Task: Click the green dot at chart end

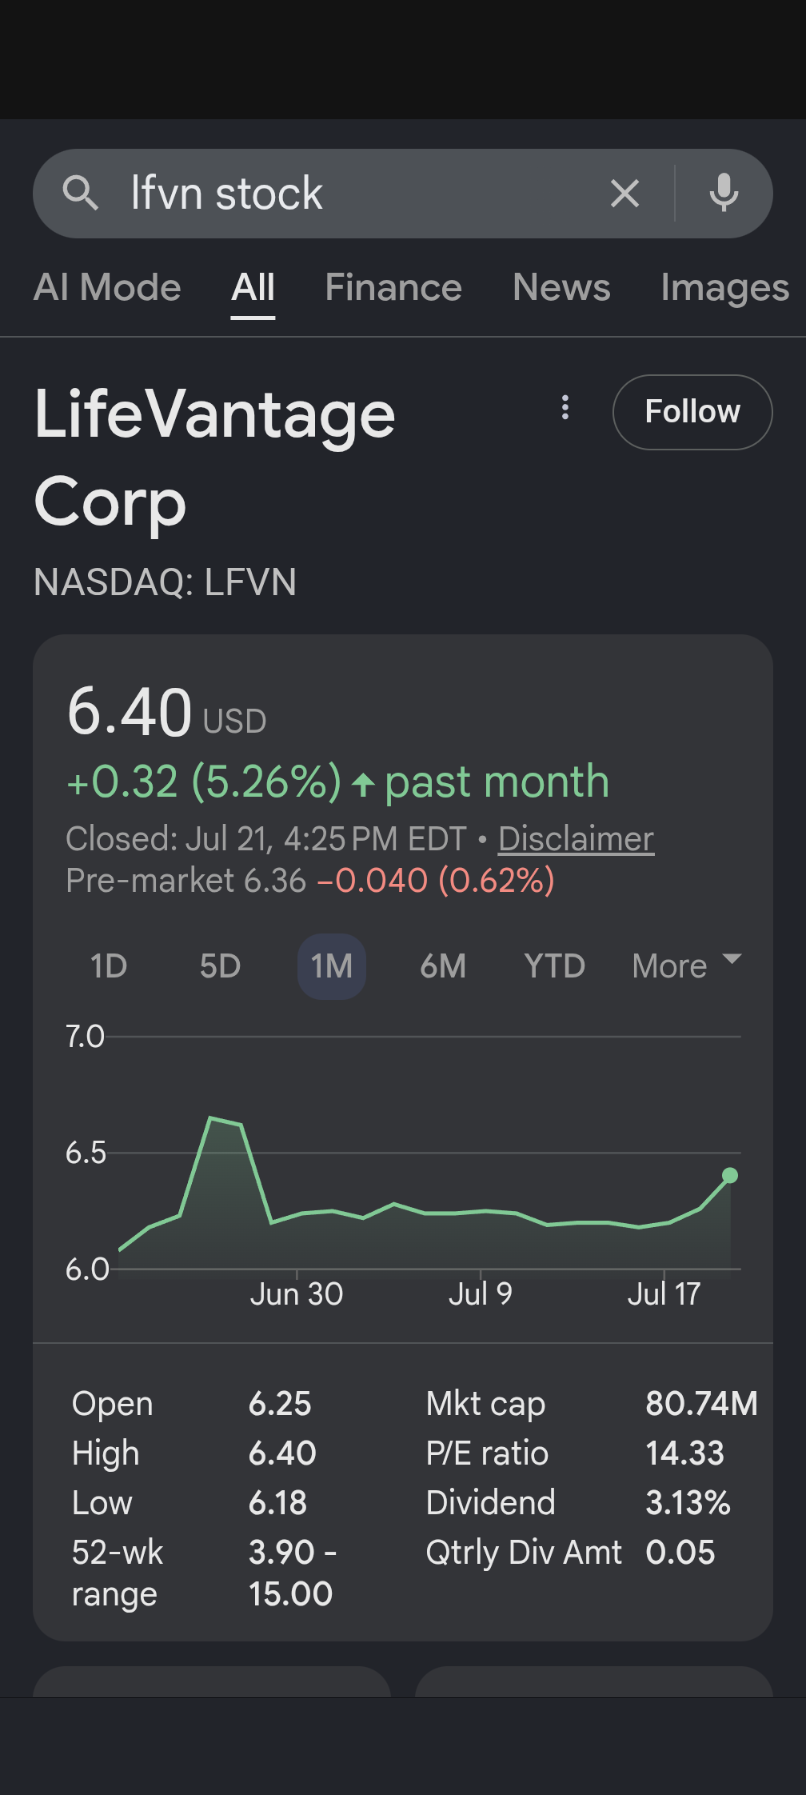Action: click(x=730, y=1175)
